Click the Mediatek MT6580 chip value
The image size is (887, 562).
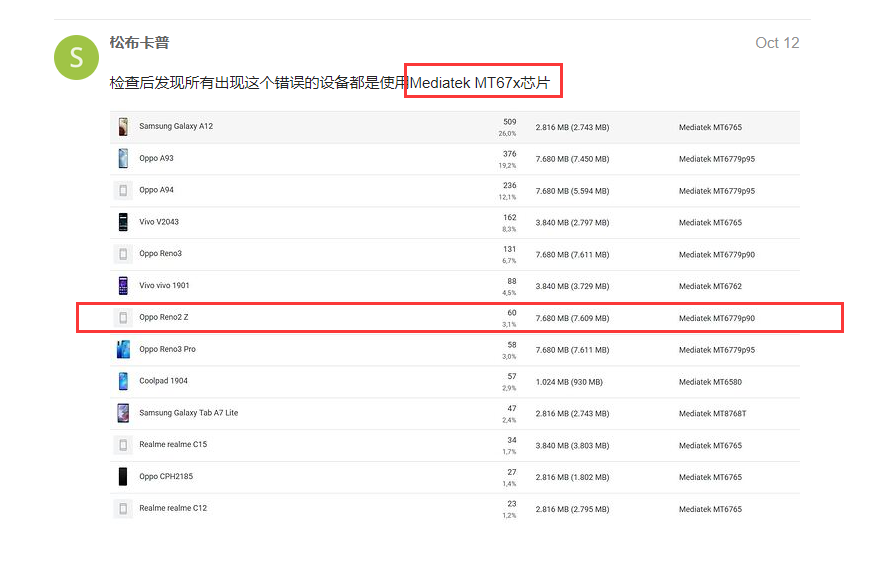coord(710,382)
